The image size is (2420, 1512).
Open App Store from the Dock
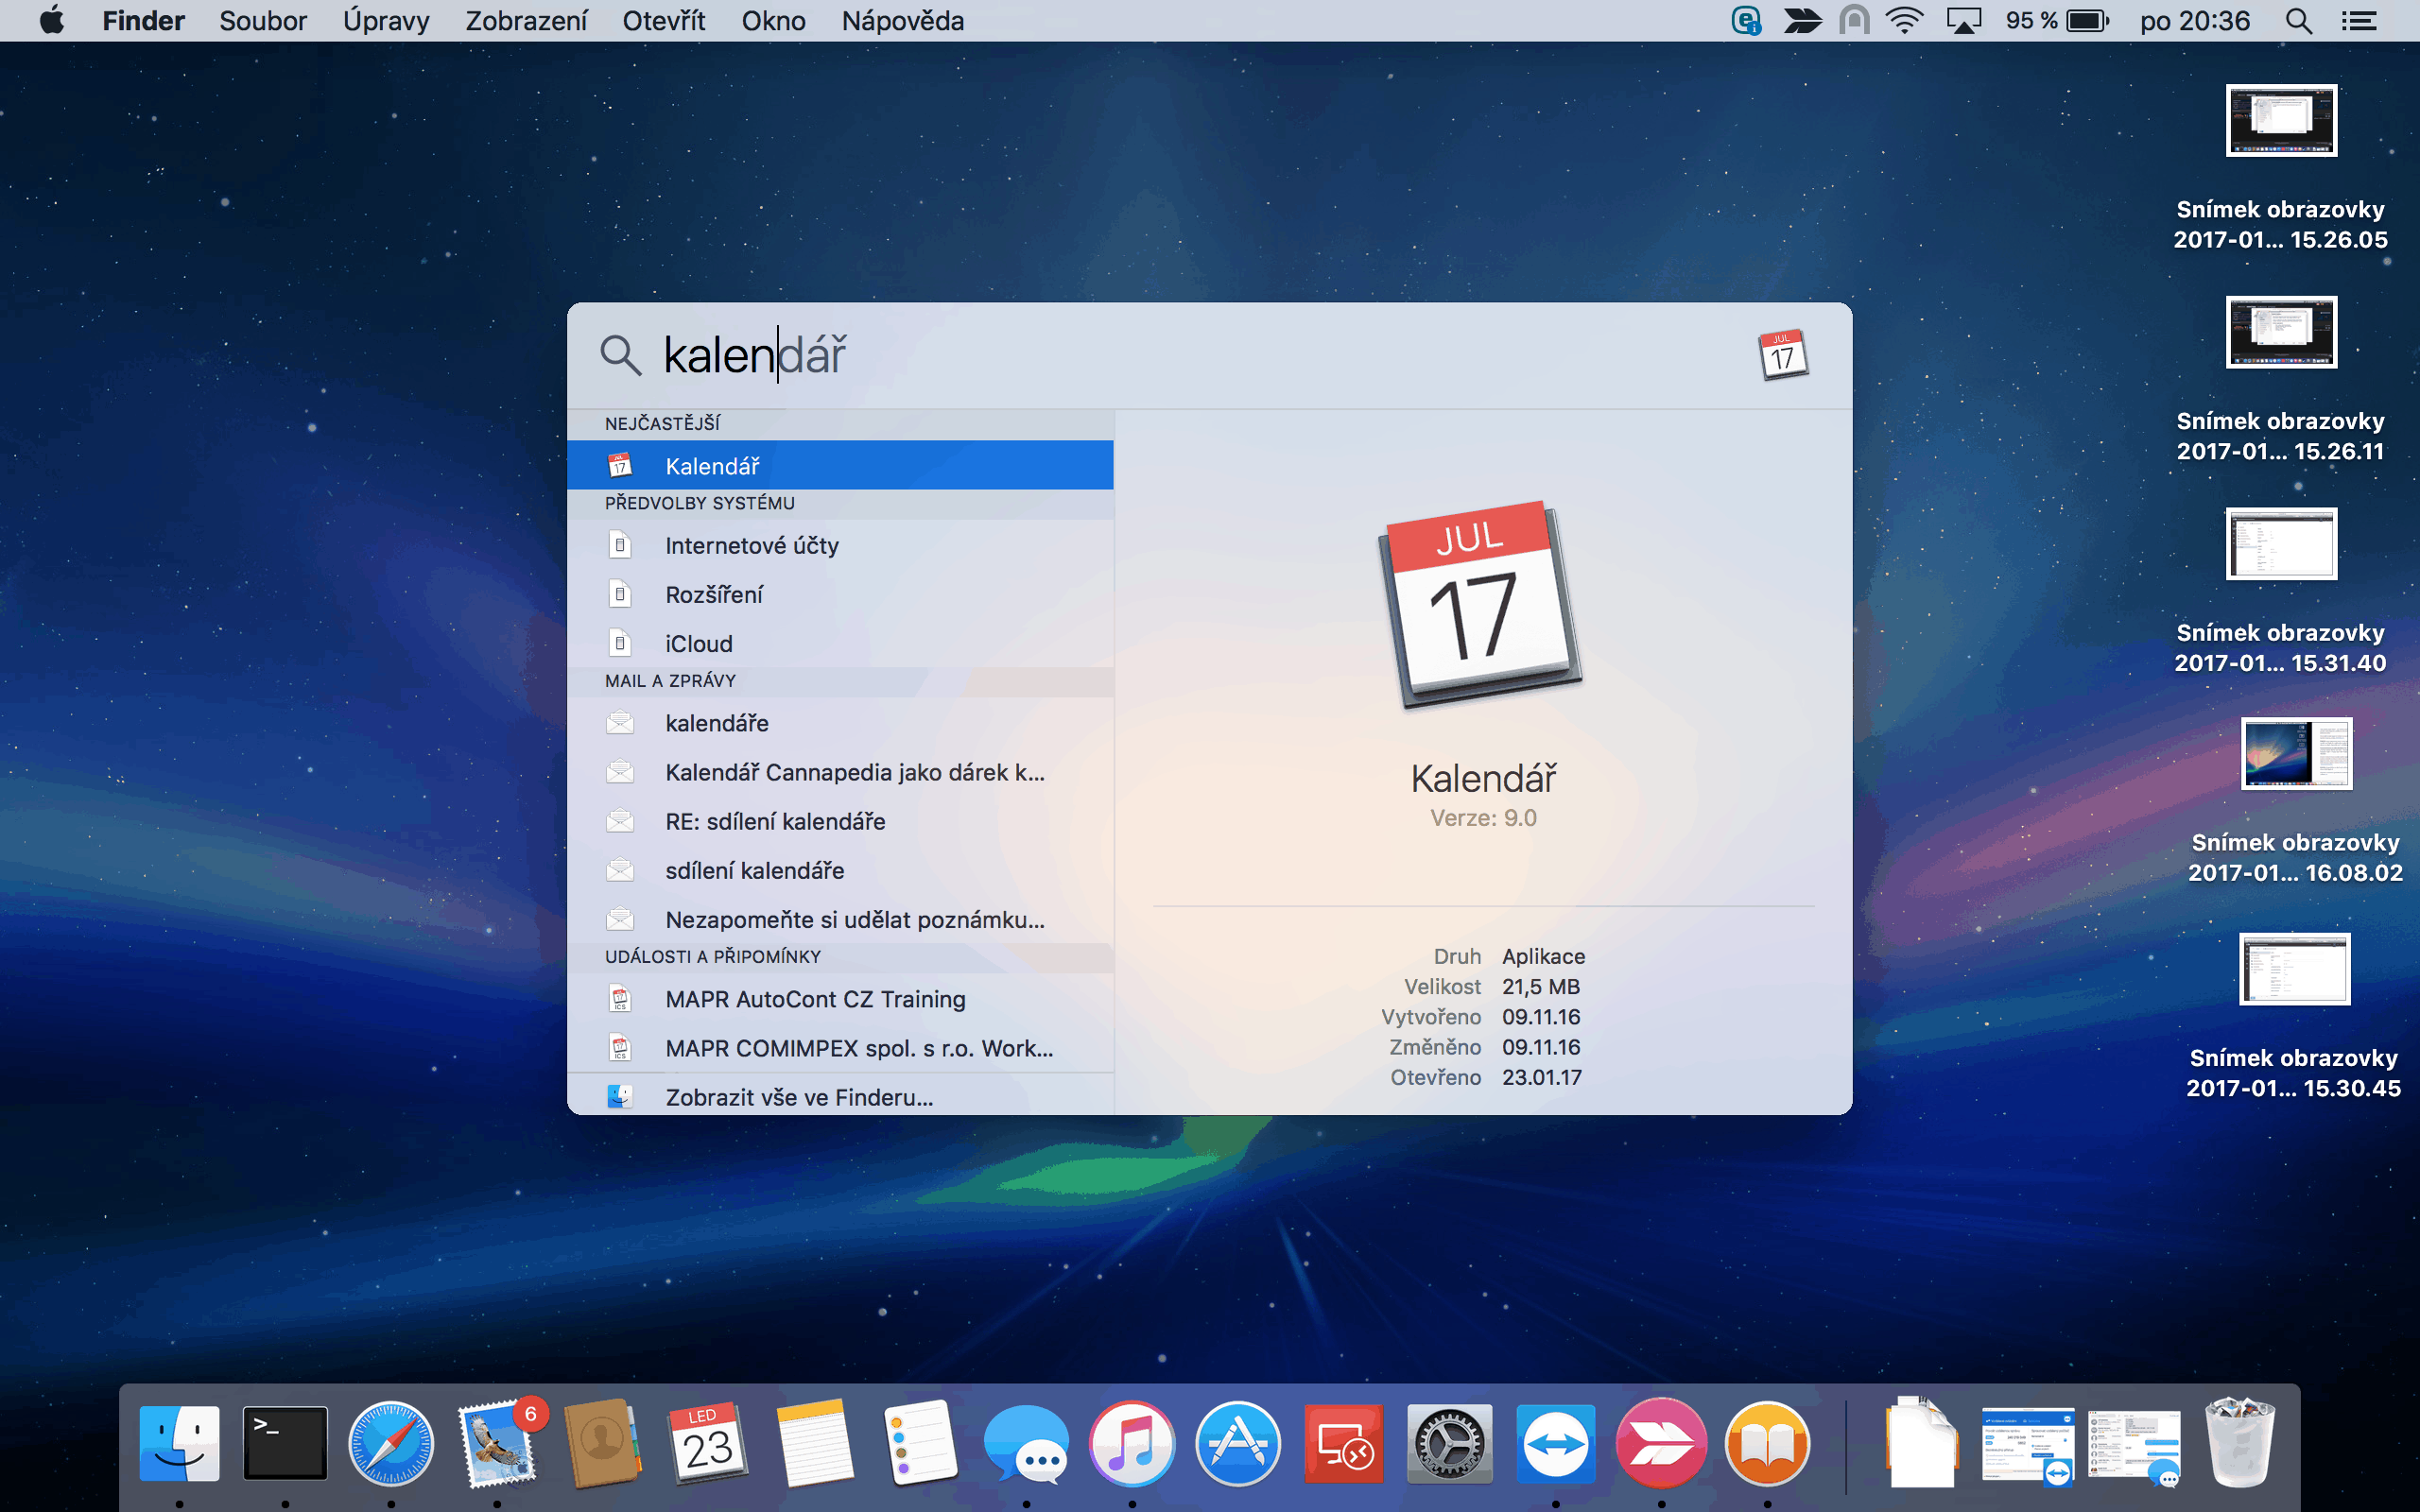pos(1238,1443)
